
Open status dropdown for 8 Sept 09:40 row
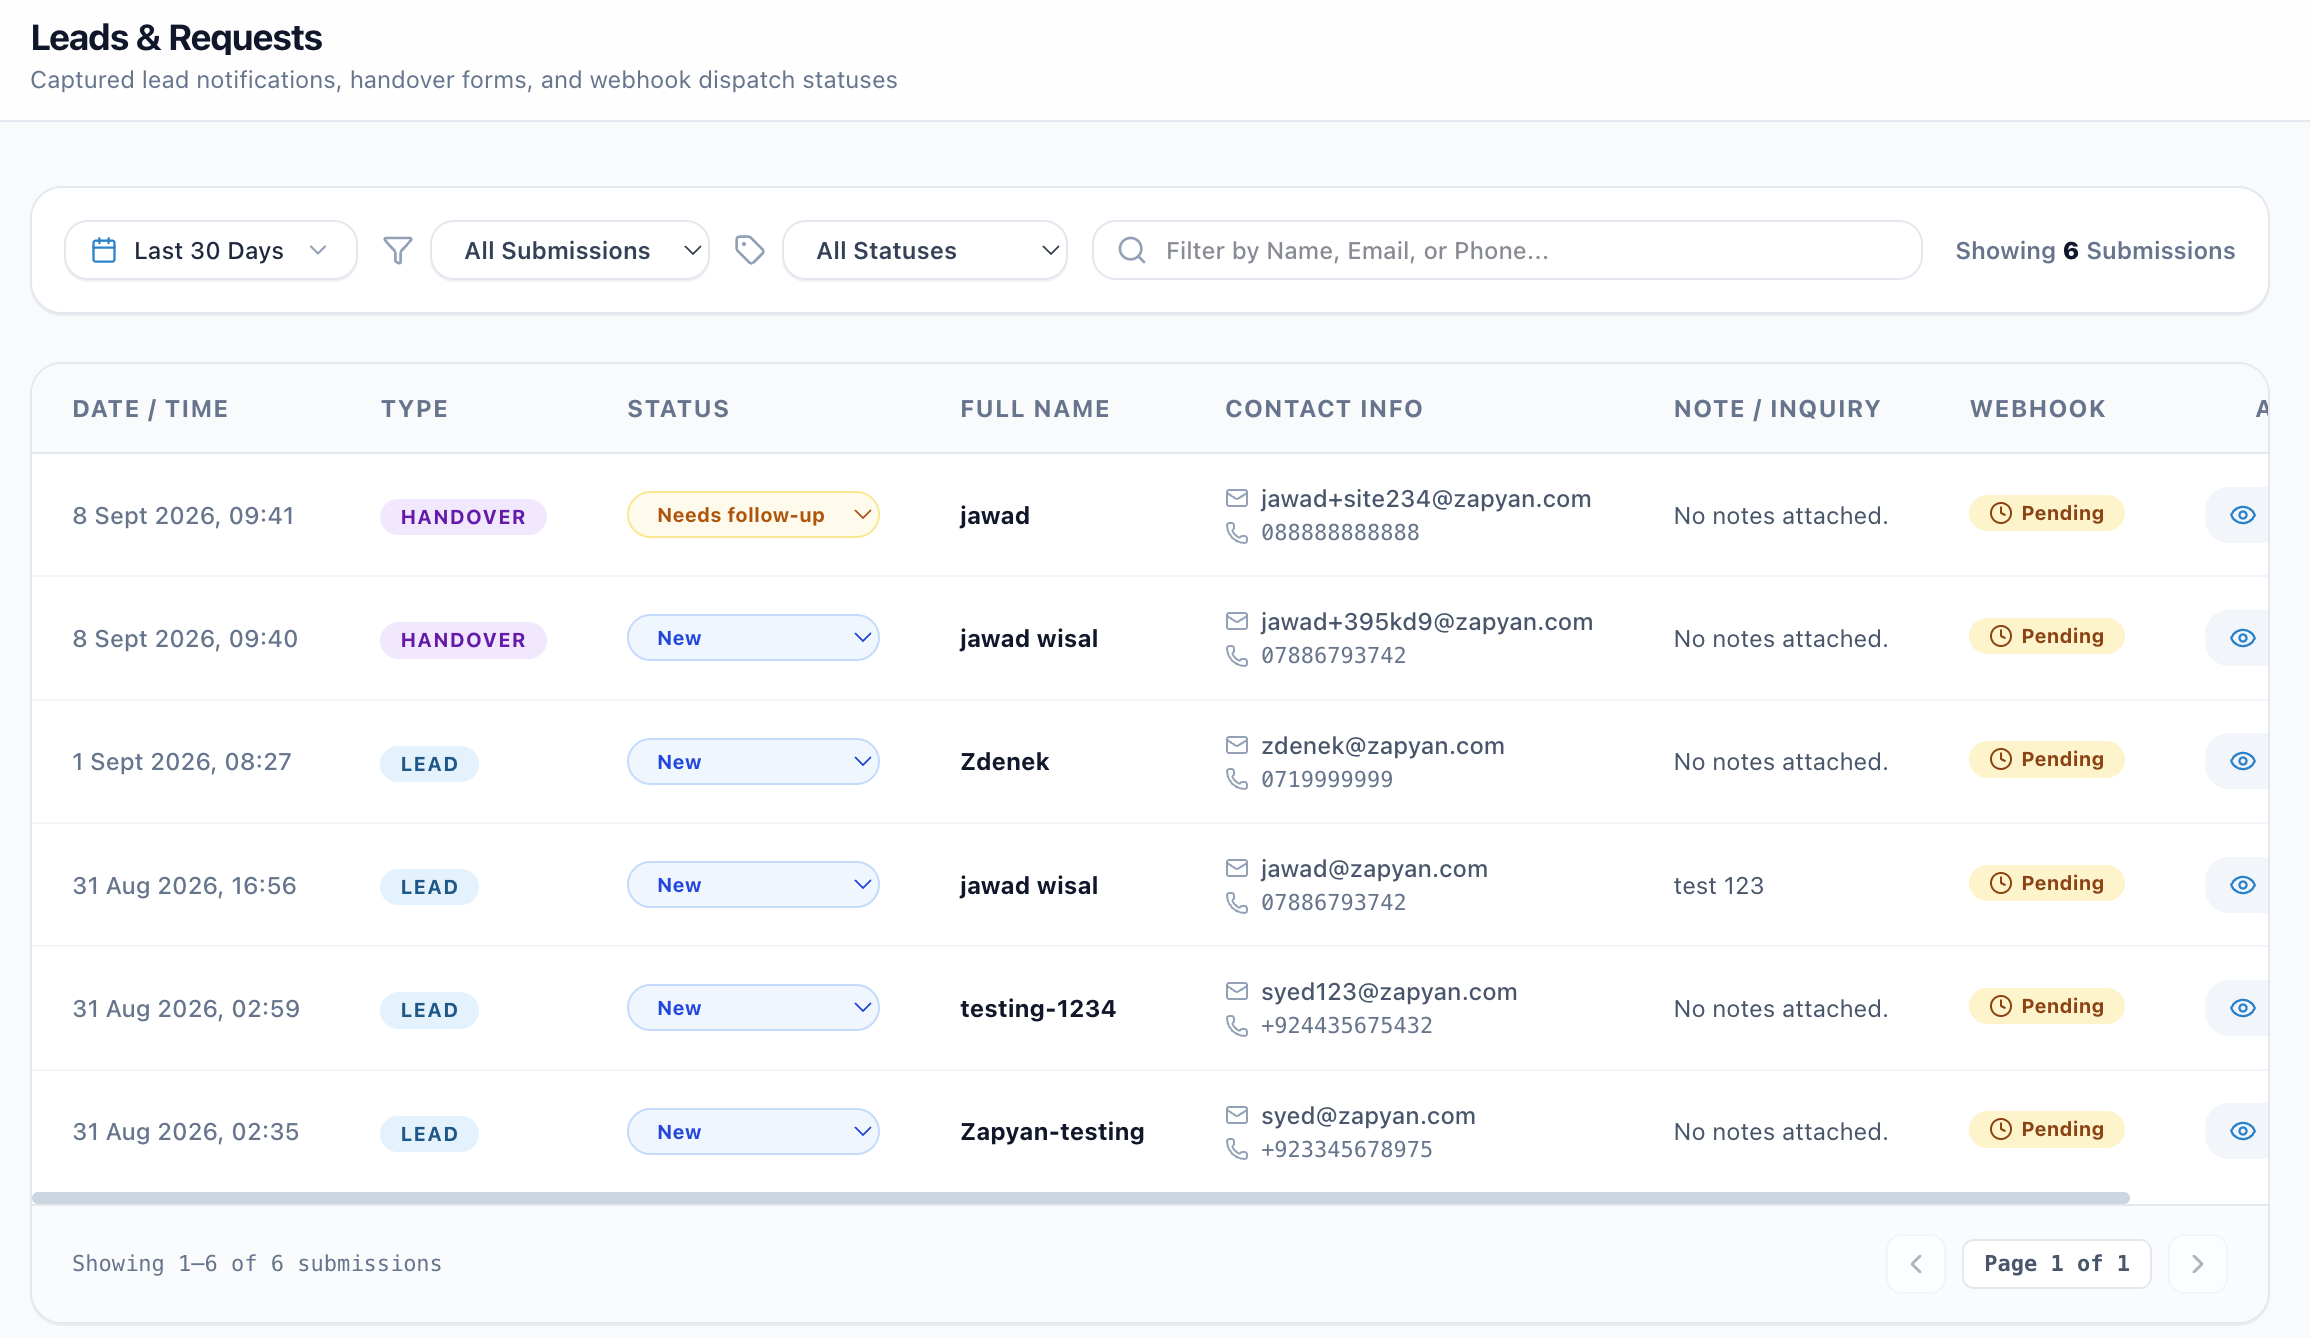[x=753, y=638]
